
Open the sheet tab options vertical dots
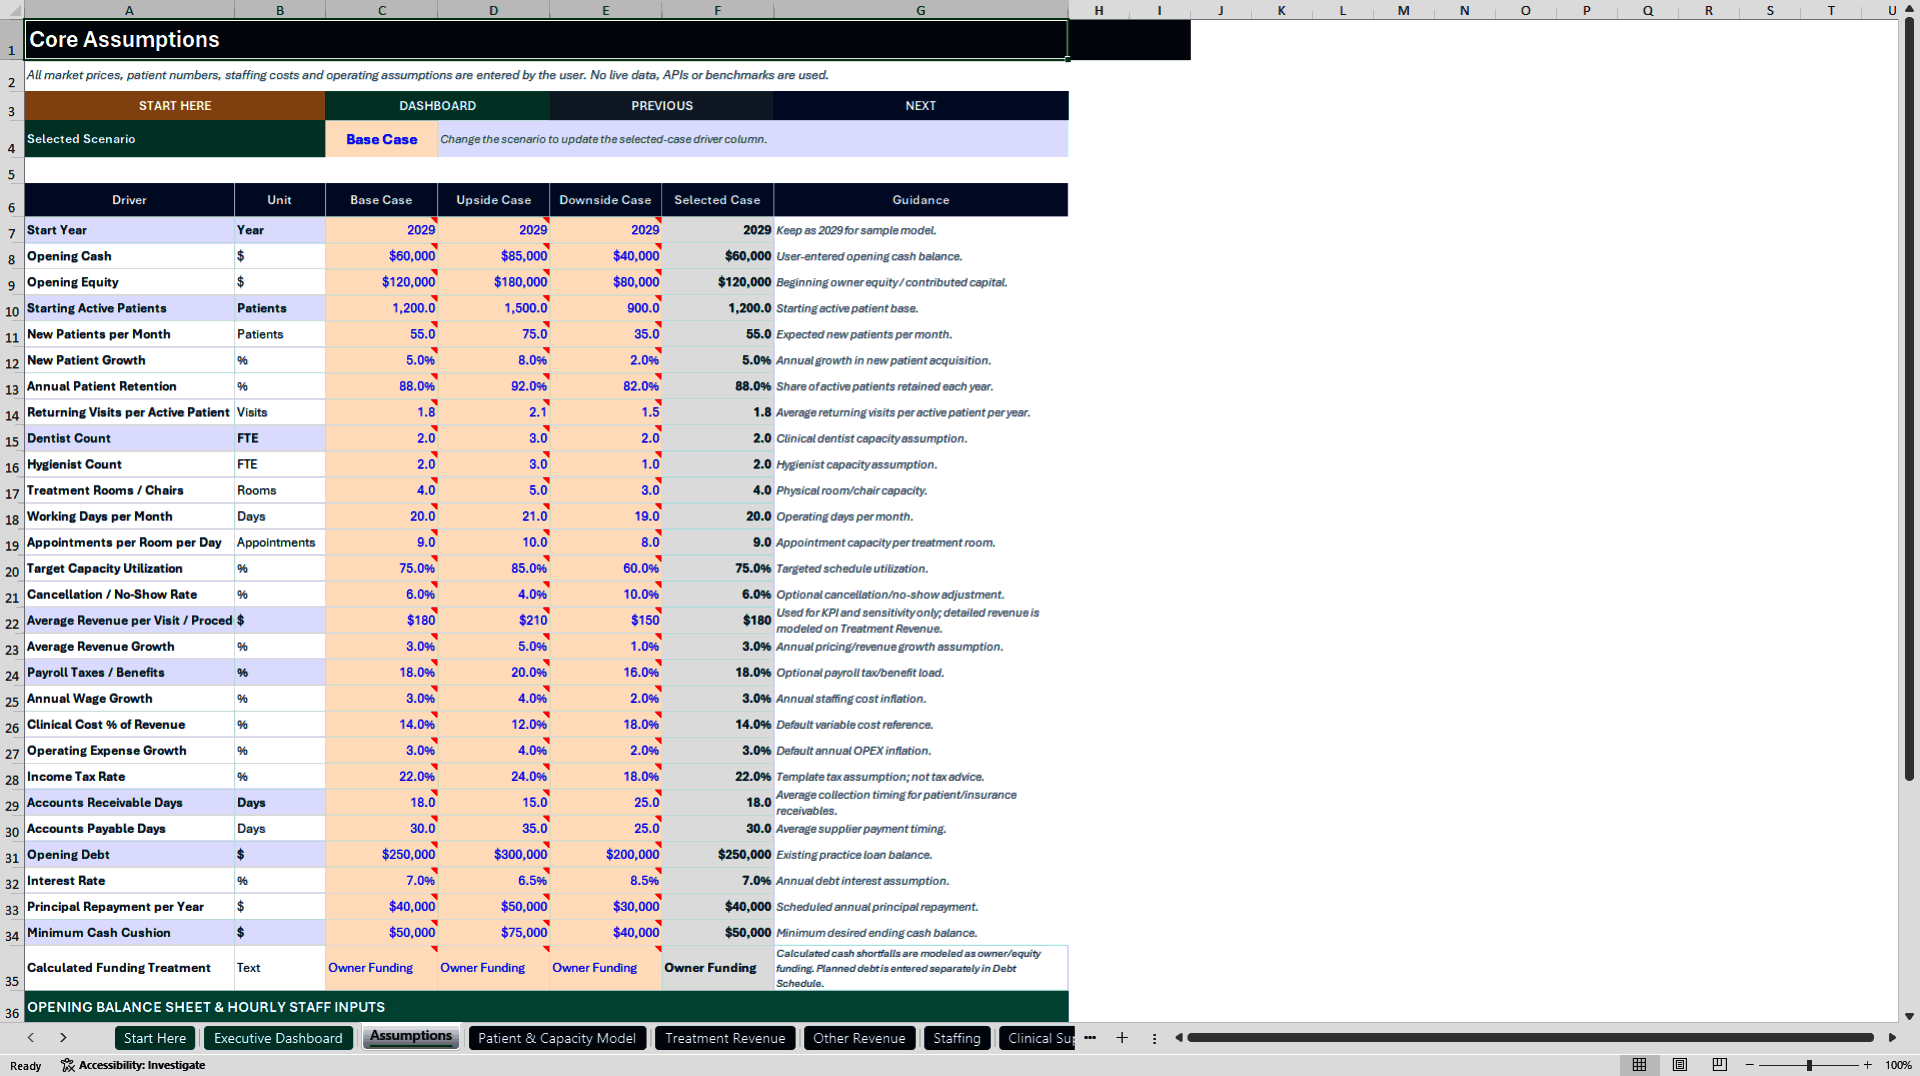coord(1154,1038)
